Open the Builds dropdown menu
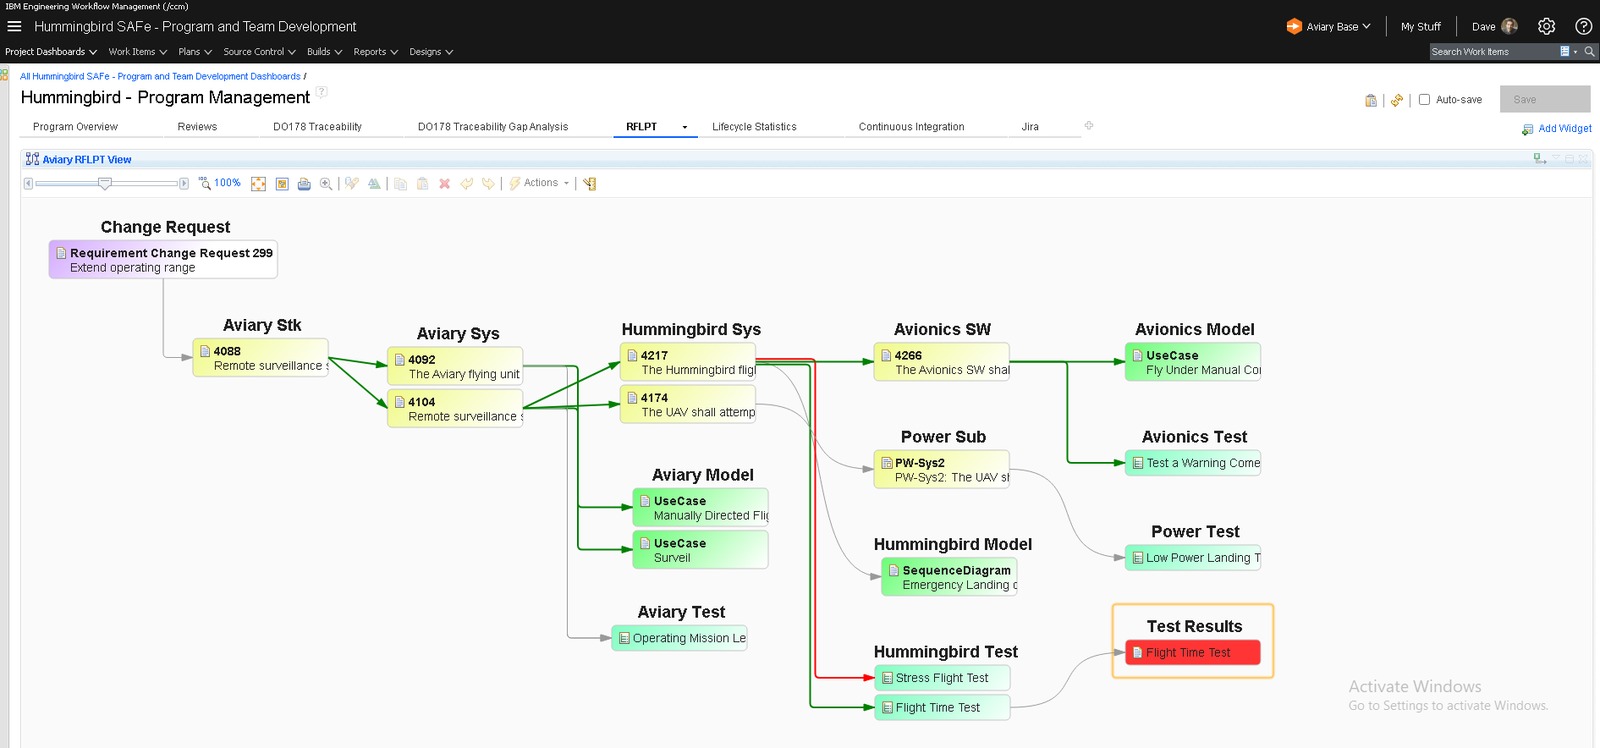This screenshot has height=748, width=1600. [x=325, y=52]
